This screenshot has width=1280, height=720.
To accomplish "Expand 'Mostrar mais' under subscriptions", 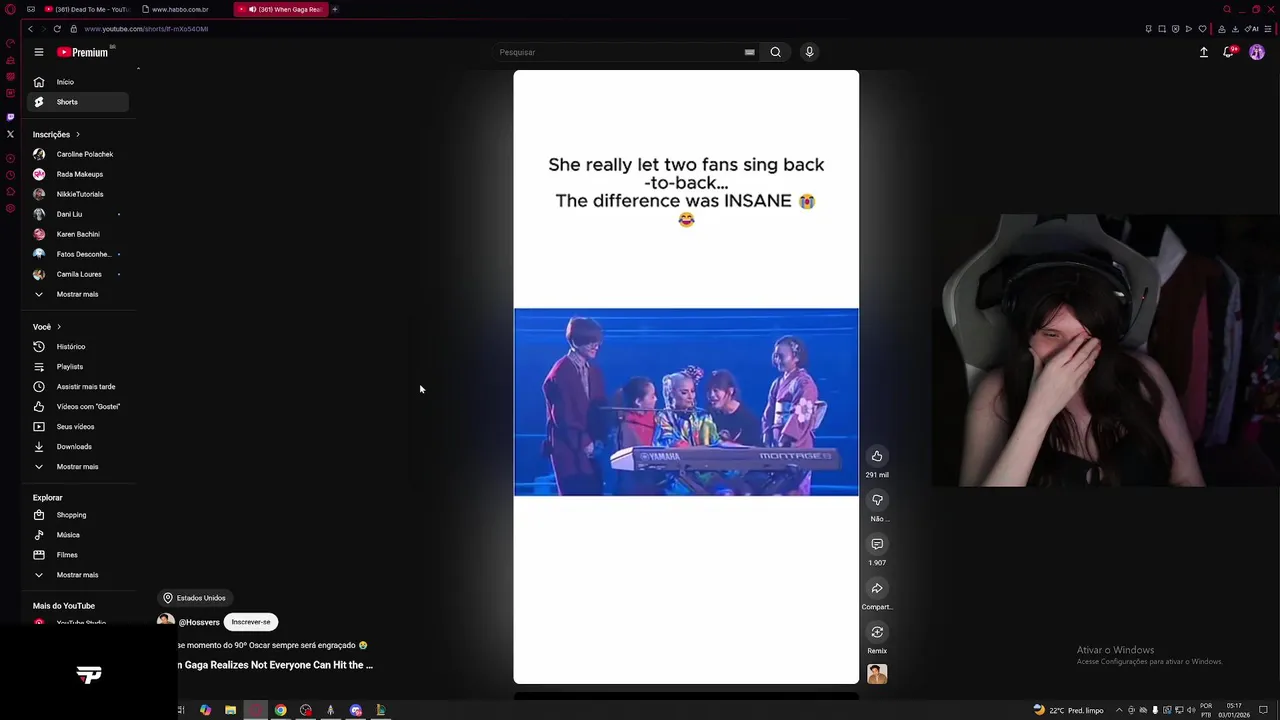I will coord(78,294).
